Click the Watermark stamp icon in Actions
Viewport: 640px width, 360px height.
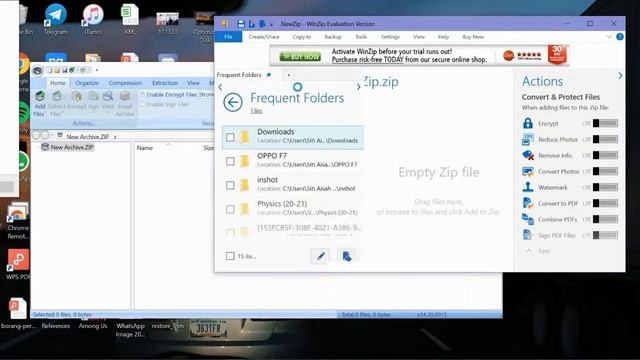click(x=528, y=187)
